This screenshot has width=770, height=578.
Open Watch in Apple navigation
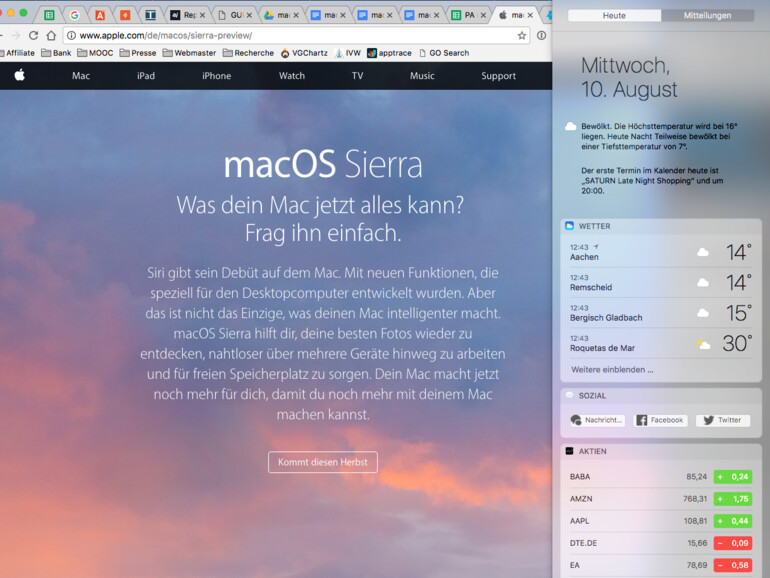(292, 76)
